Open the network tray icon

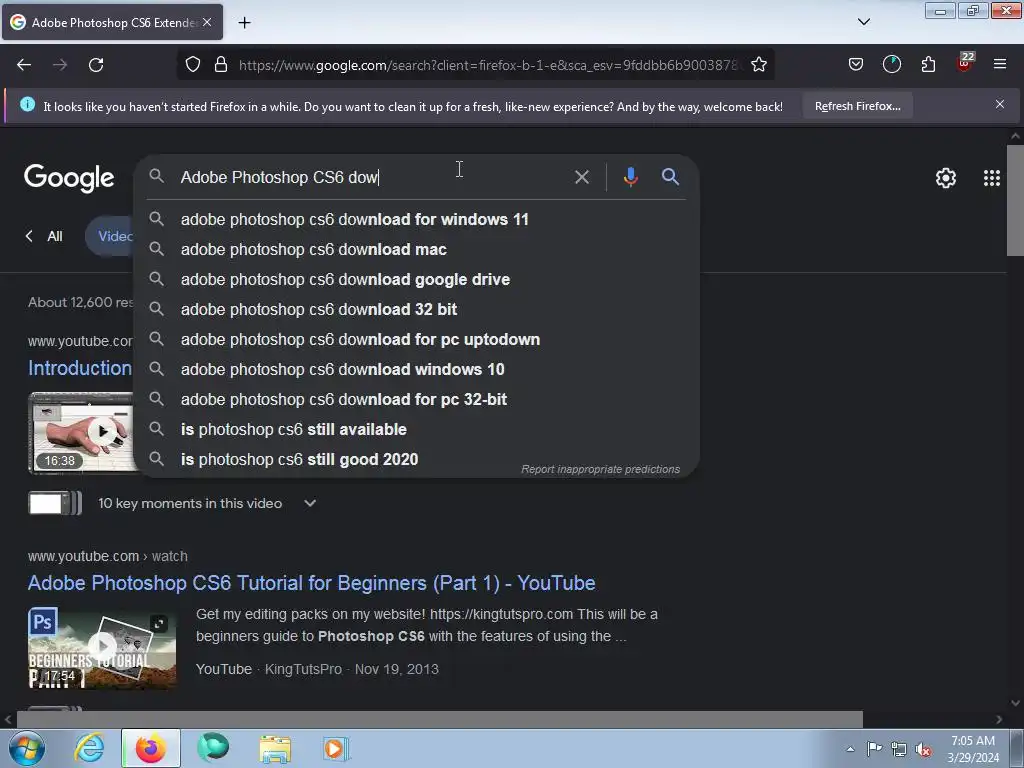tap(899, 749)
